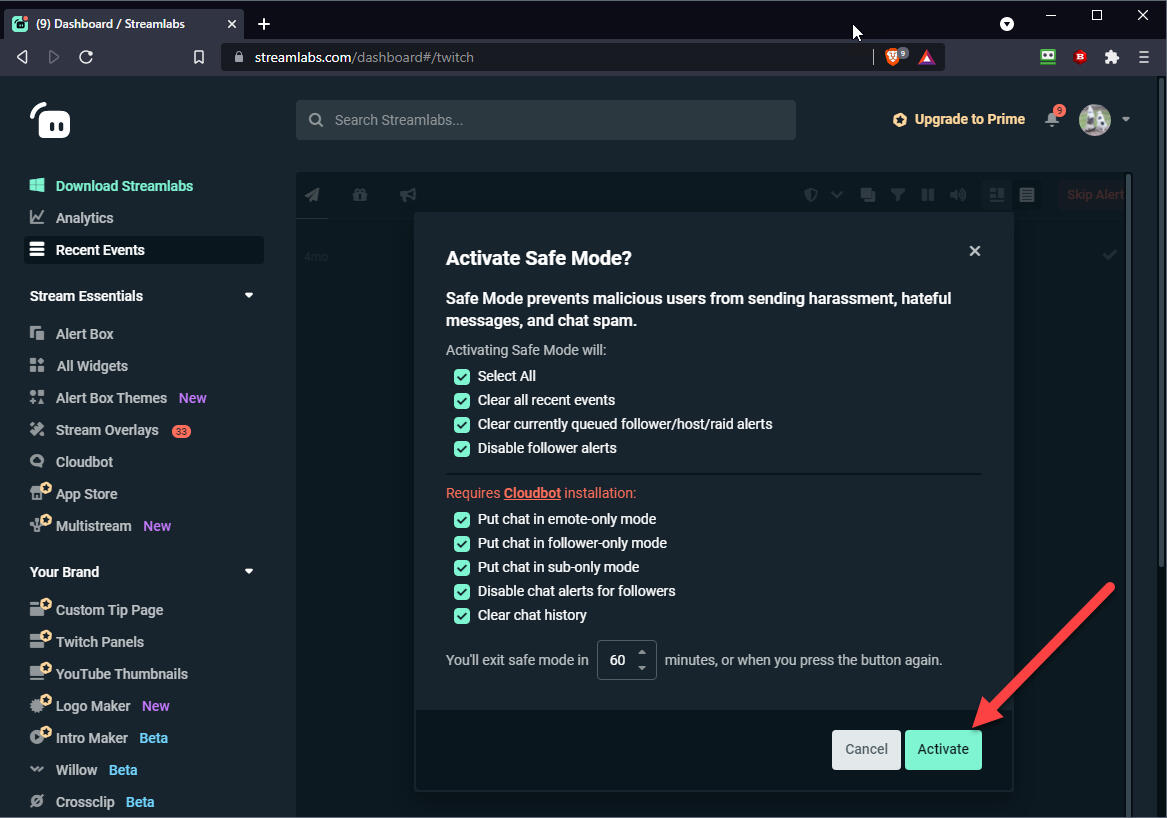This screenshot has width=1167, height=818.
Task: Click the Streamlabs logo icon
Action: point(50,120)
